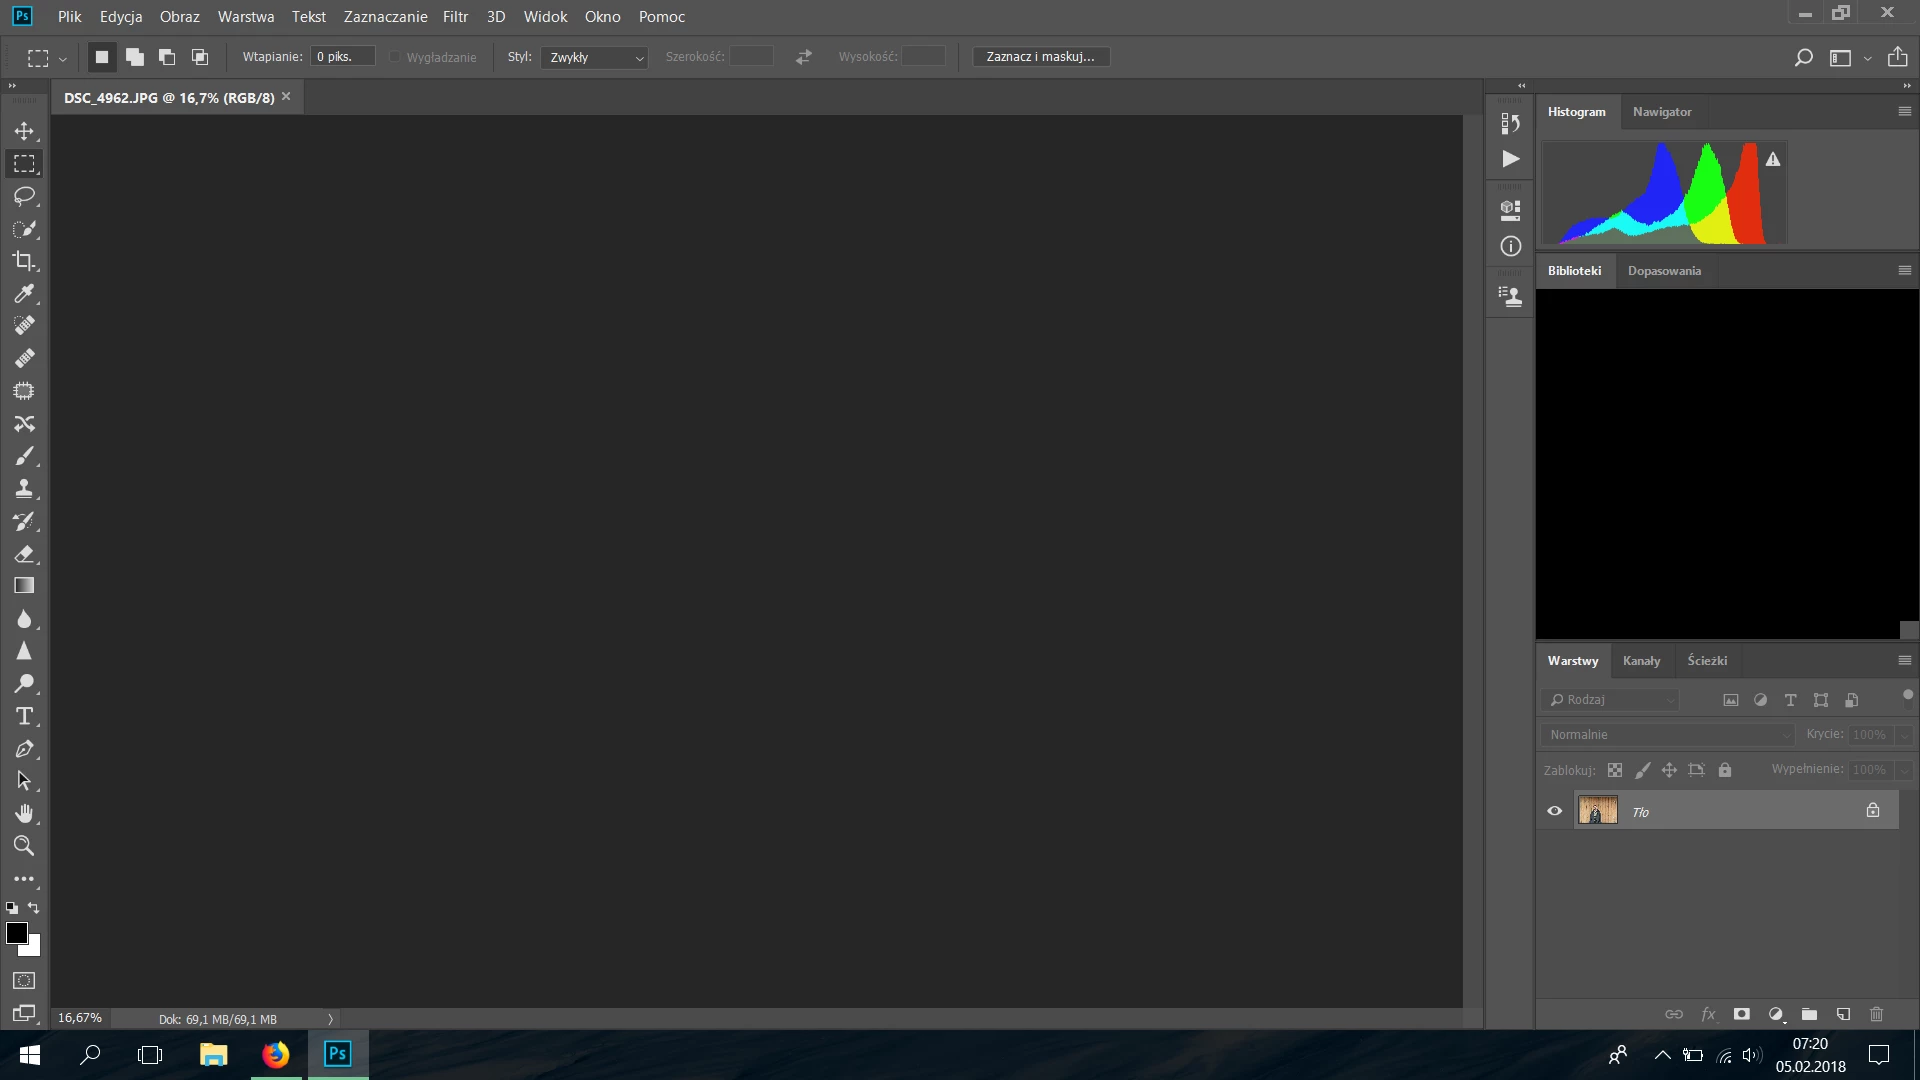Select the Zoom tool
1920x1080 pixels.
pyautogui.click(x=24, y=846)
